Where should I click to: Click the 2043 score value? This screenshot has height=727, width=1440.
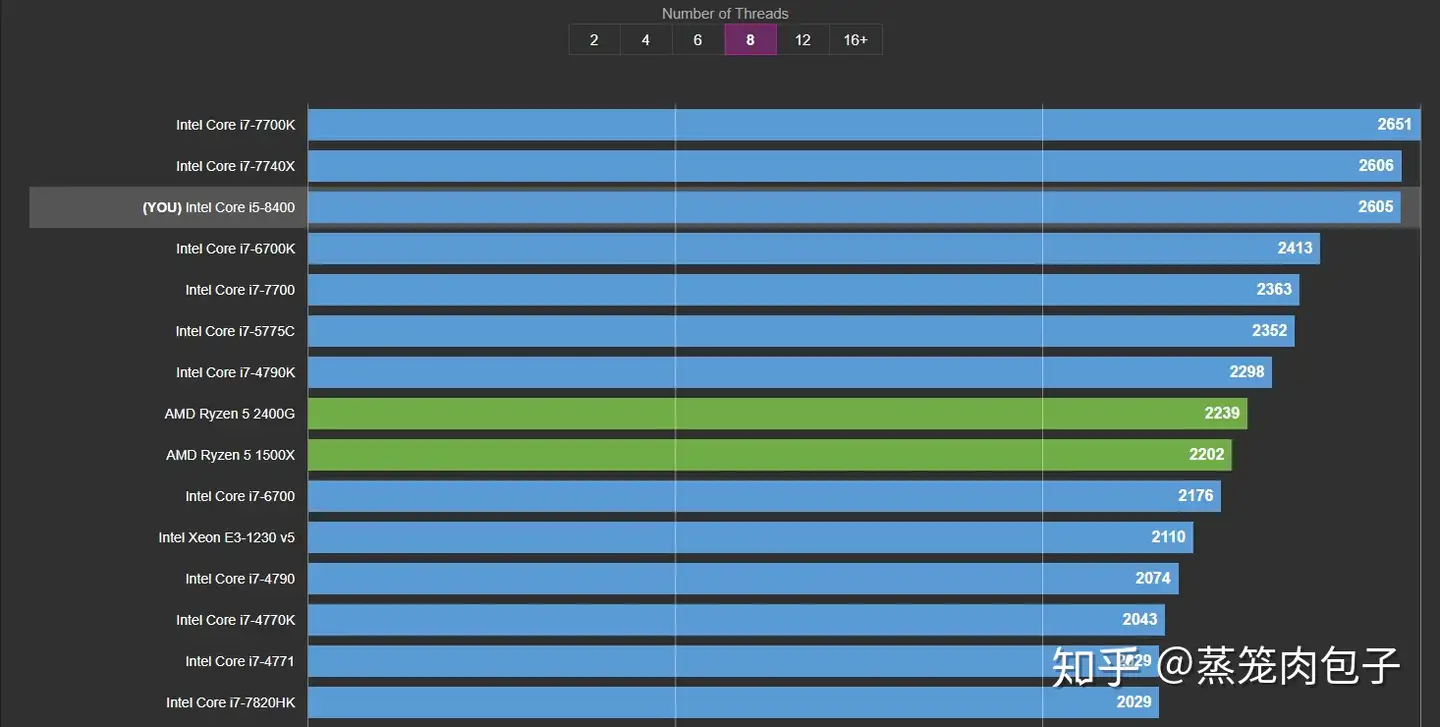click(1140, 619)
